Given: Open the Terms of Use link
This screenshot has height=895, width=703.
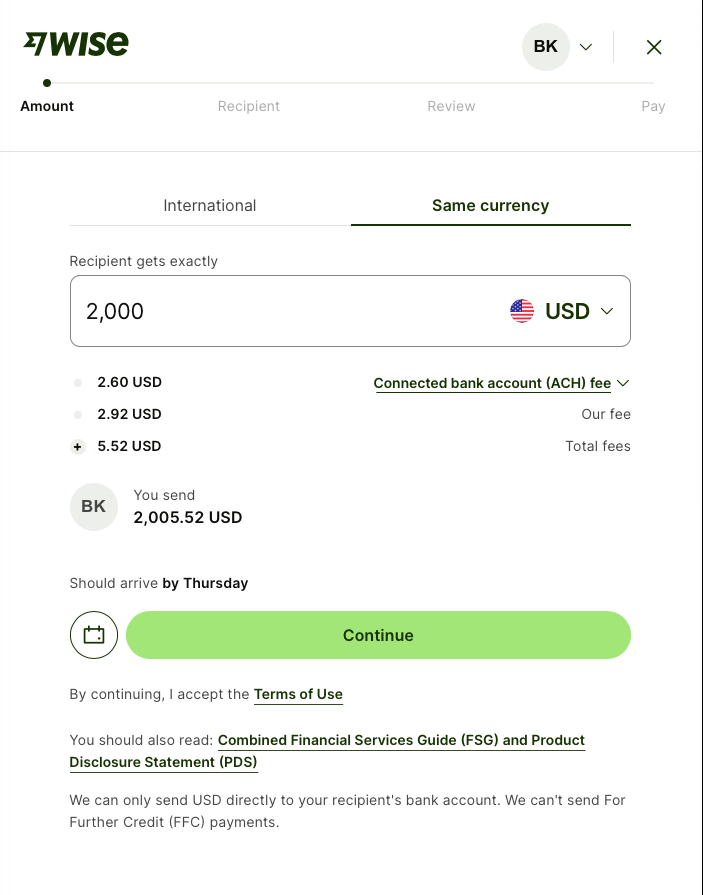Looking at the screenshot, I should point(298,694).
